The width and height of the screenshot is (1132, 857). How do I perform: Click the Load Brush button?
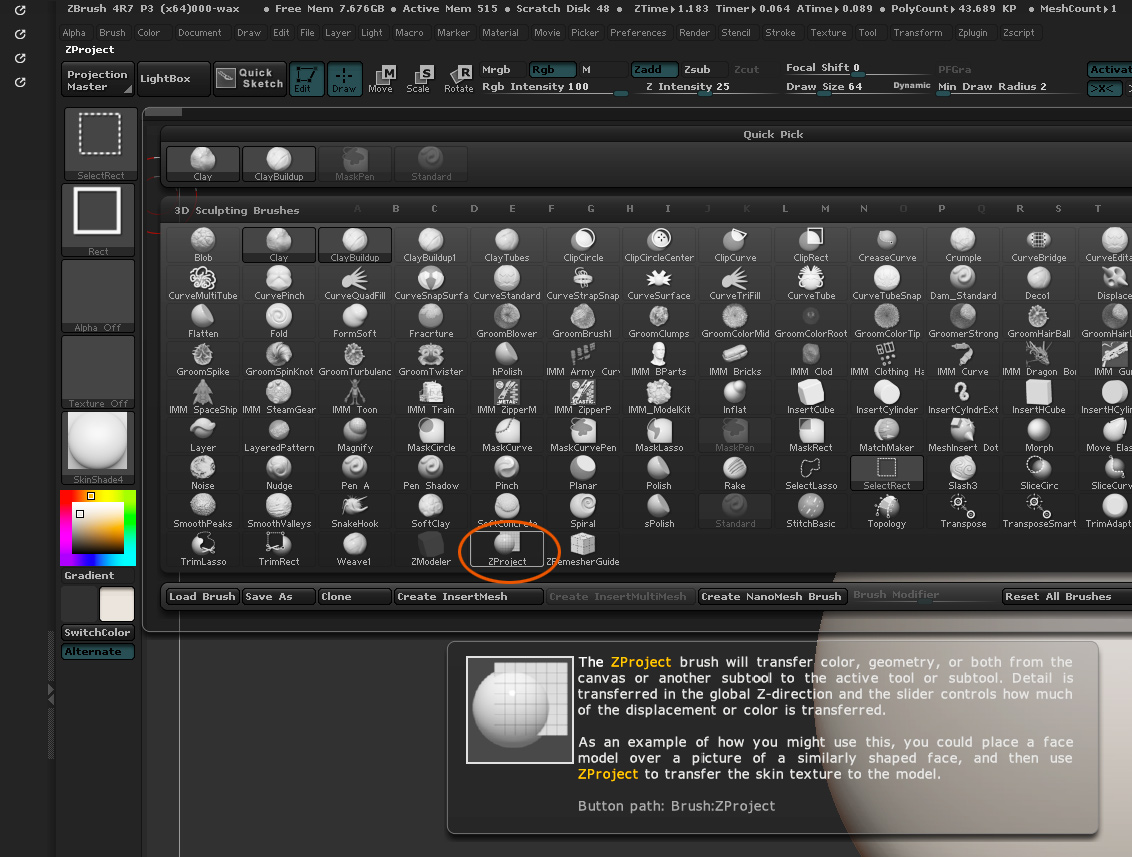click(202, 596)
